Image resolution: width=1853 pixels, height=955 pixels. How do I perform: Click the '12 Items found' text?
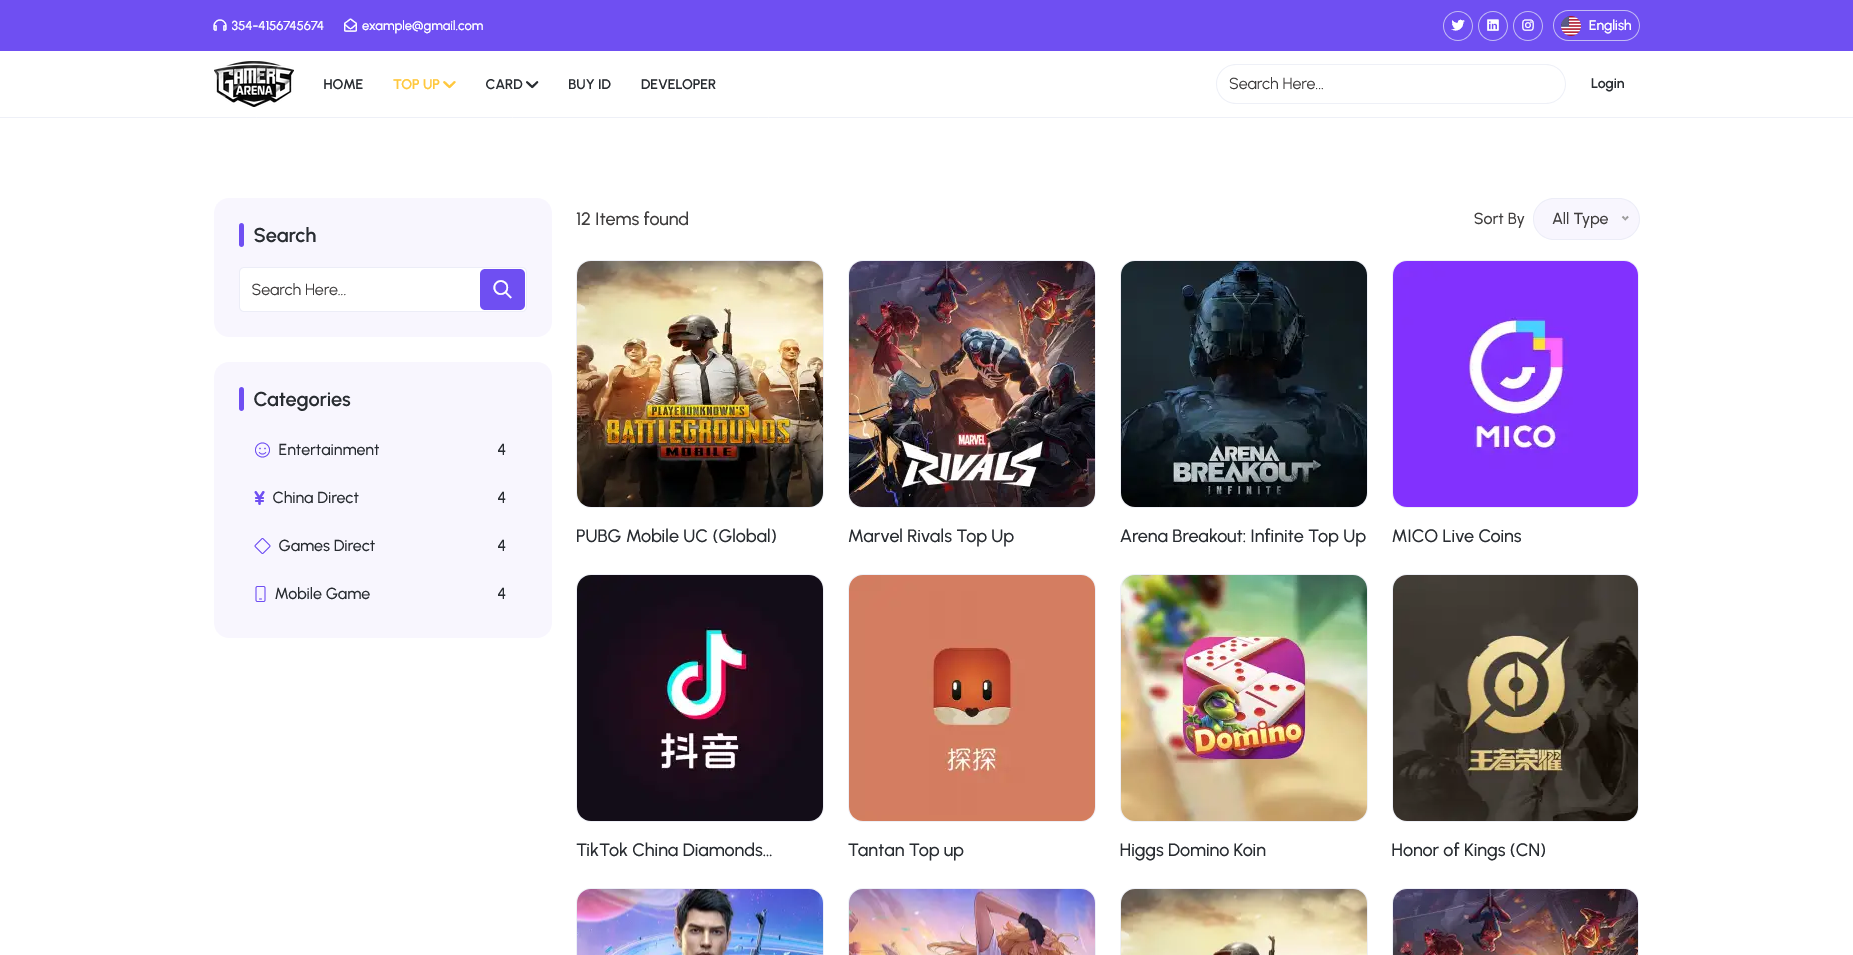(632, 219)
